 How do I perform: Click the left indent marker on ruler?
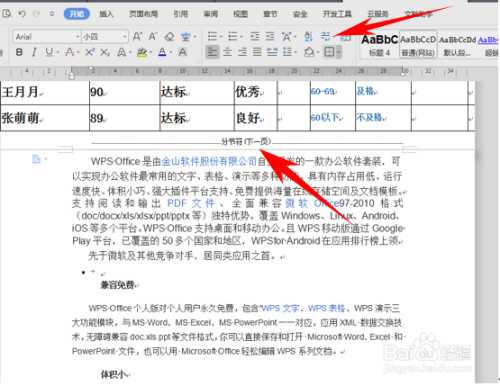(71, 76)
